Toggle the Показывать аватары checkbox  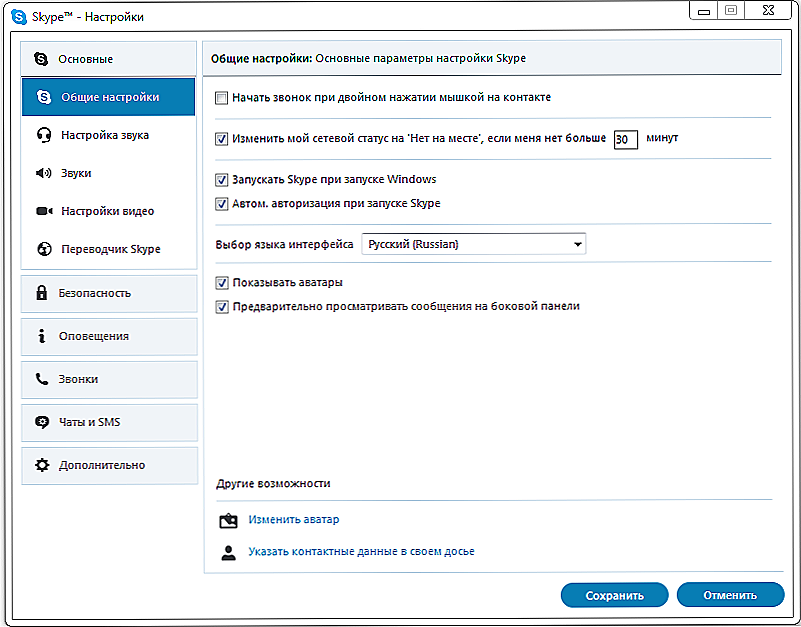pos(222,283)
